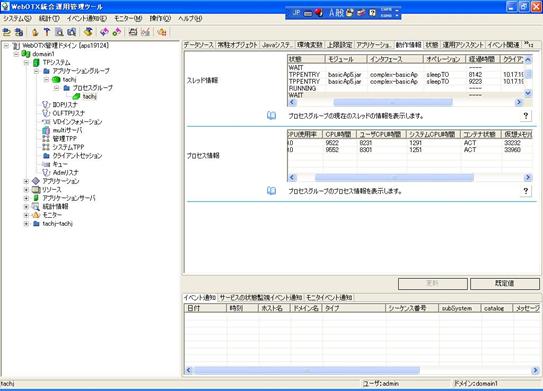The image size is (543, 391).
Task: Switch to the データソース tab
Action: pos(198,45)
